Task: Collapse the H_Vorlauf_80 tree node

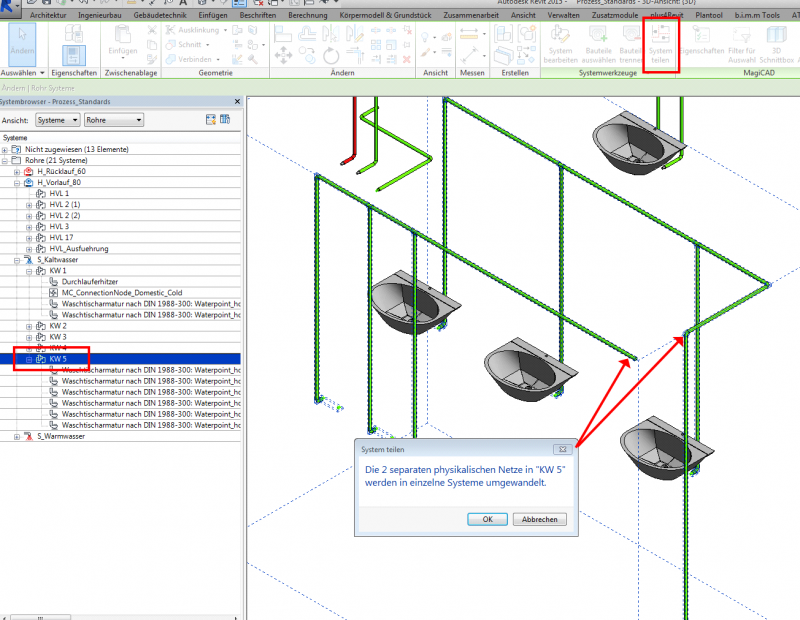Action: pos(17,183)
